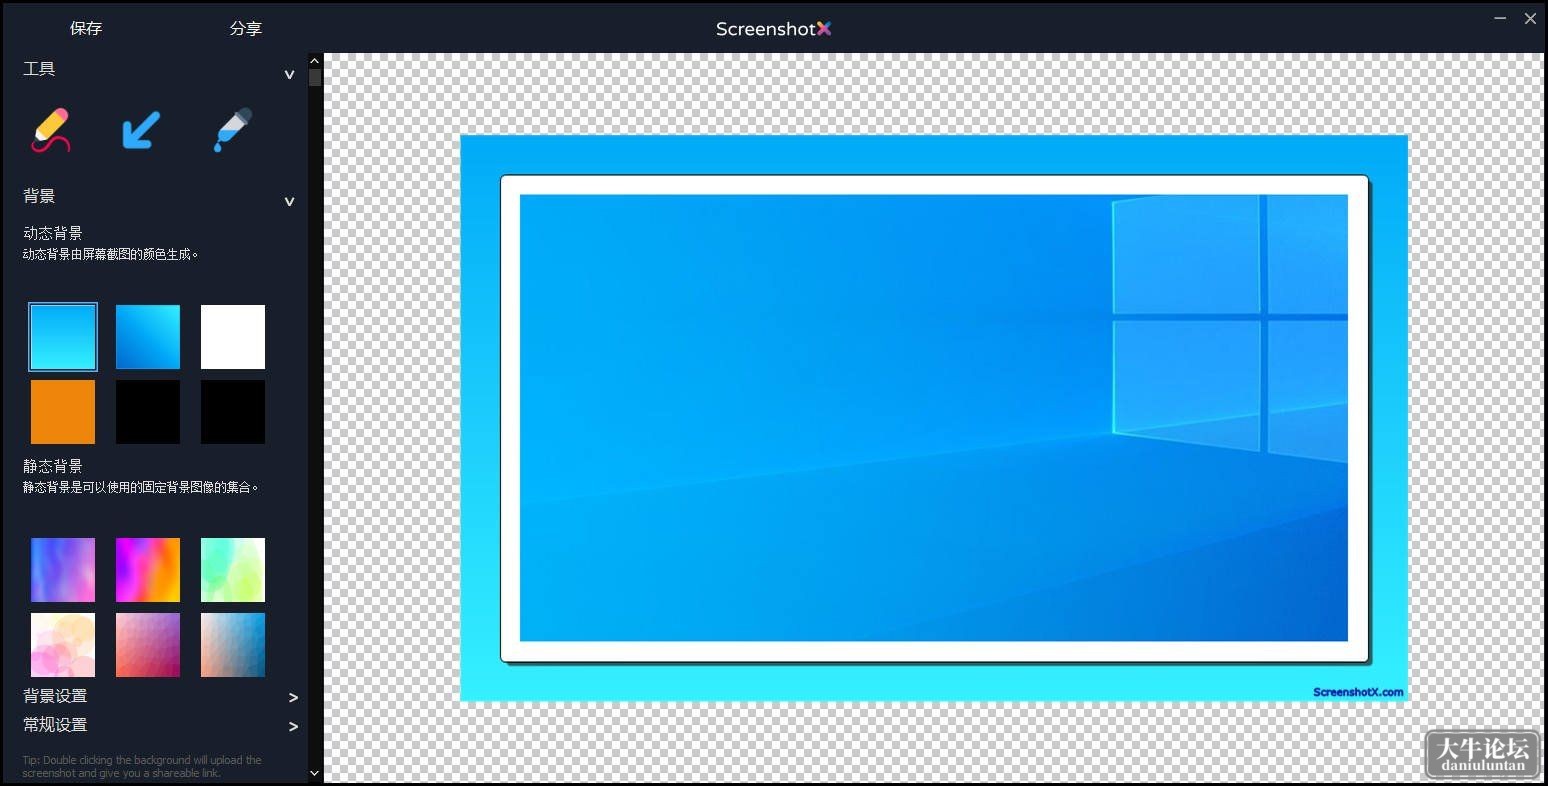Apply the magenta-orange static background
The height and width of the screenshot is (786, 1548).
[x=148, y=570]
